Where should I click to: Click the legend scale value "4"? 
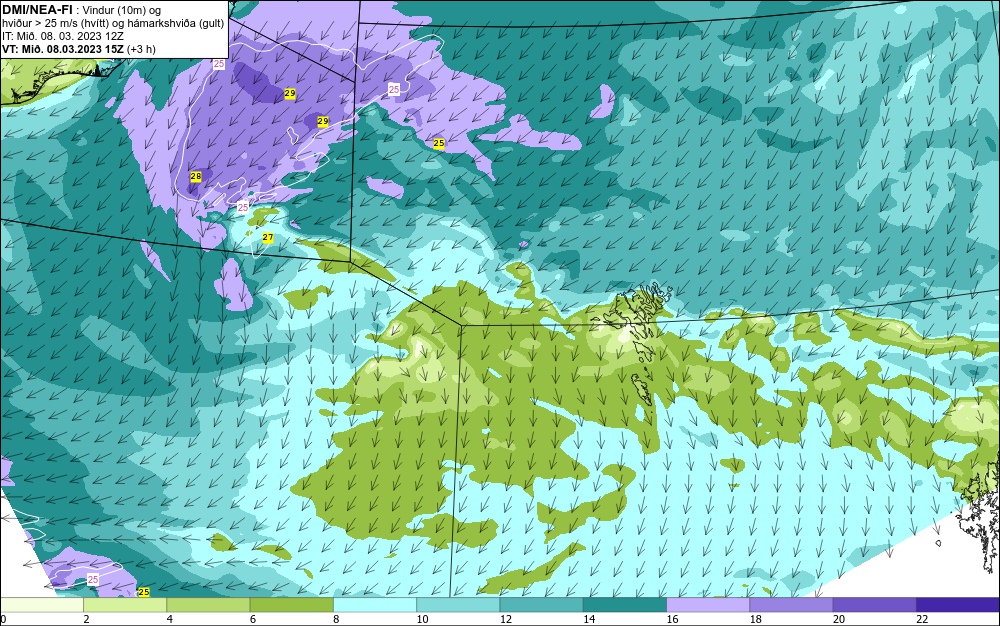(x=170, y=619)
